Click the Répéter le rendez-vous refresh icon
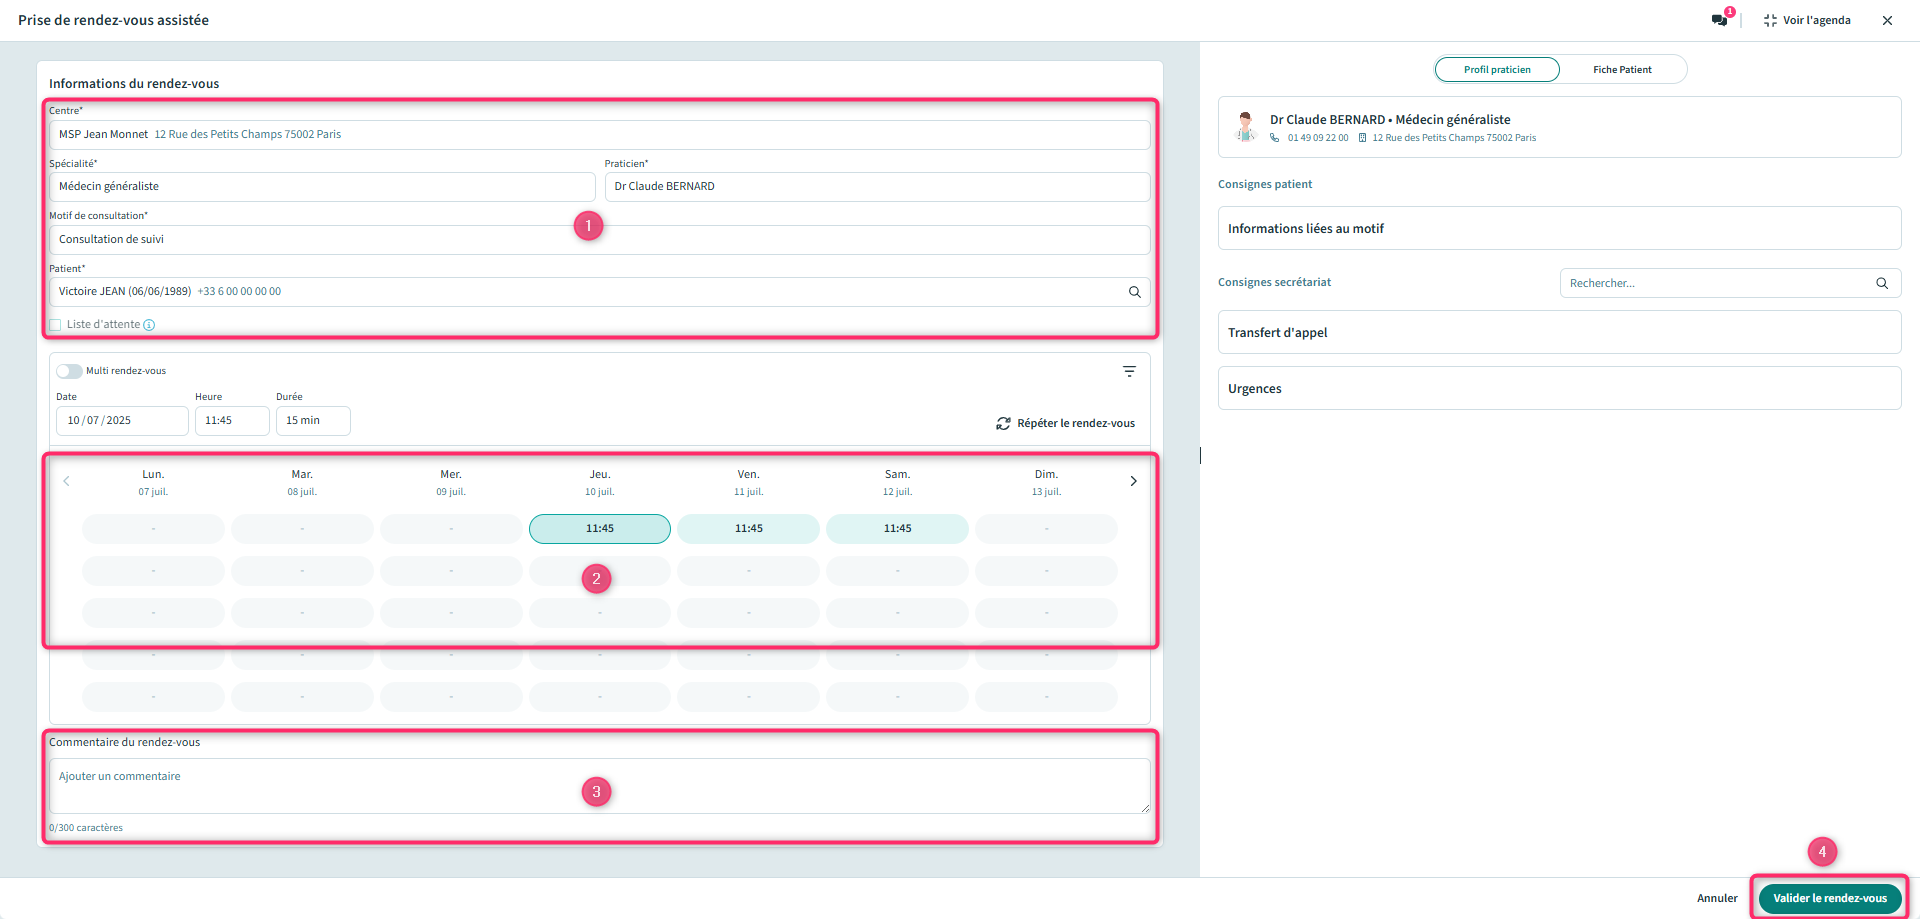 point(1003,424)
